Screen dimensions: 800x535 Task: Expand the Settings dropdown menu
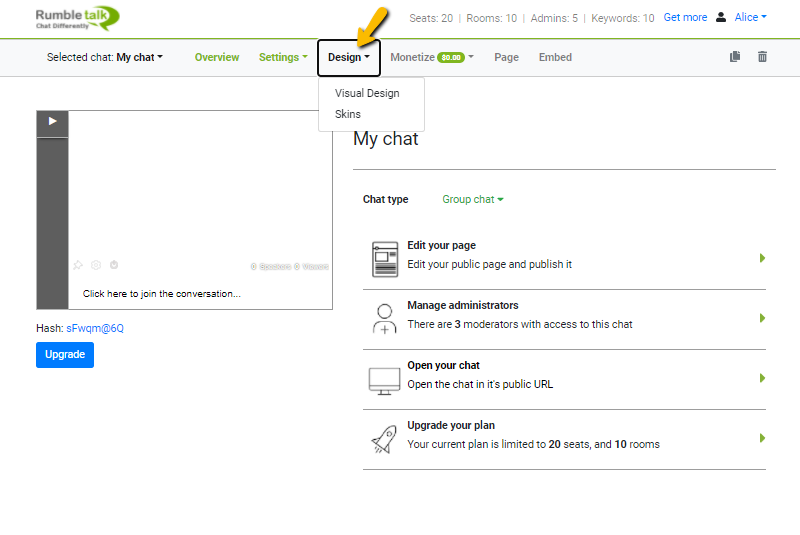(283, 57)
